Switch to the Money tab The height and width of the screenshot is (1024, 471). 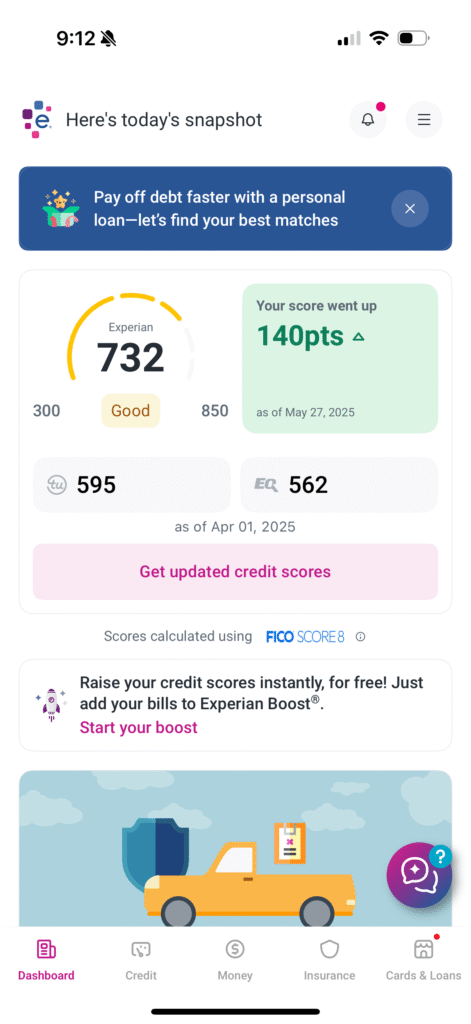[x=235, y=960]
